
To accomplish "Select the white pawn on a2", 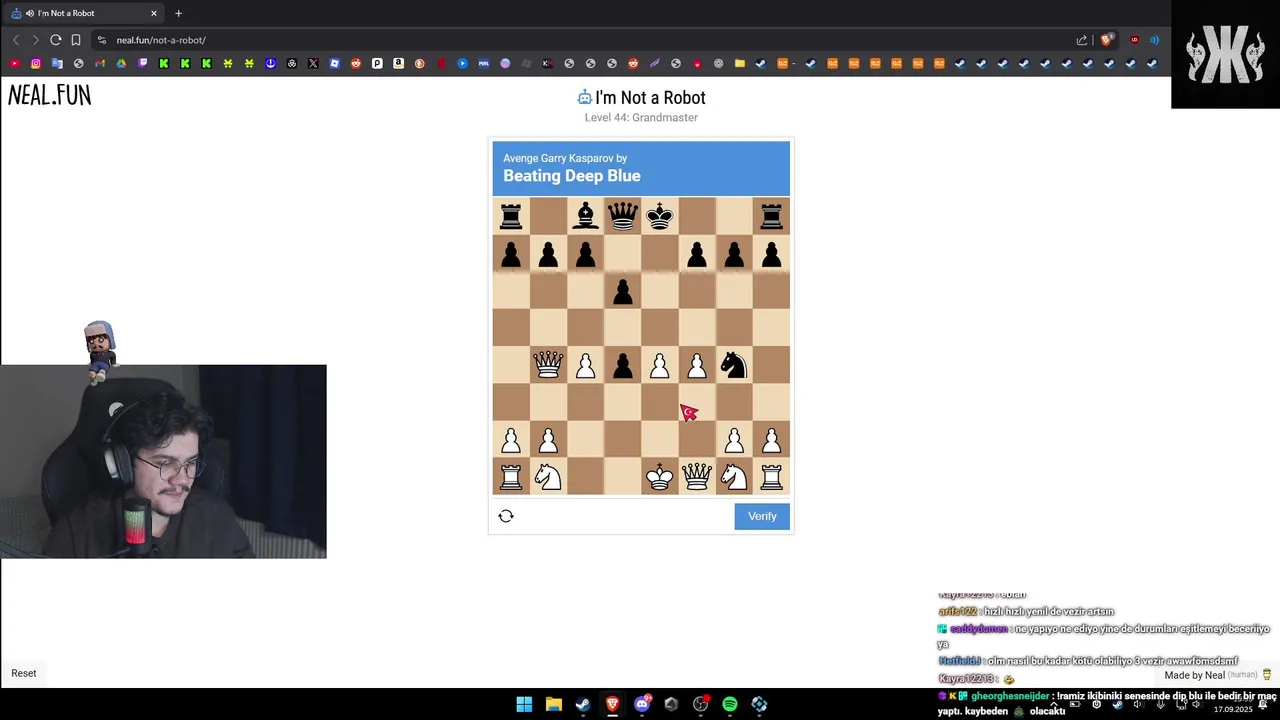I will [511, 440].
